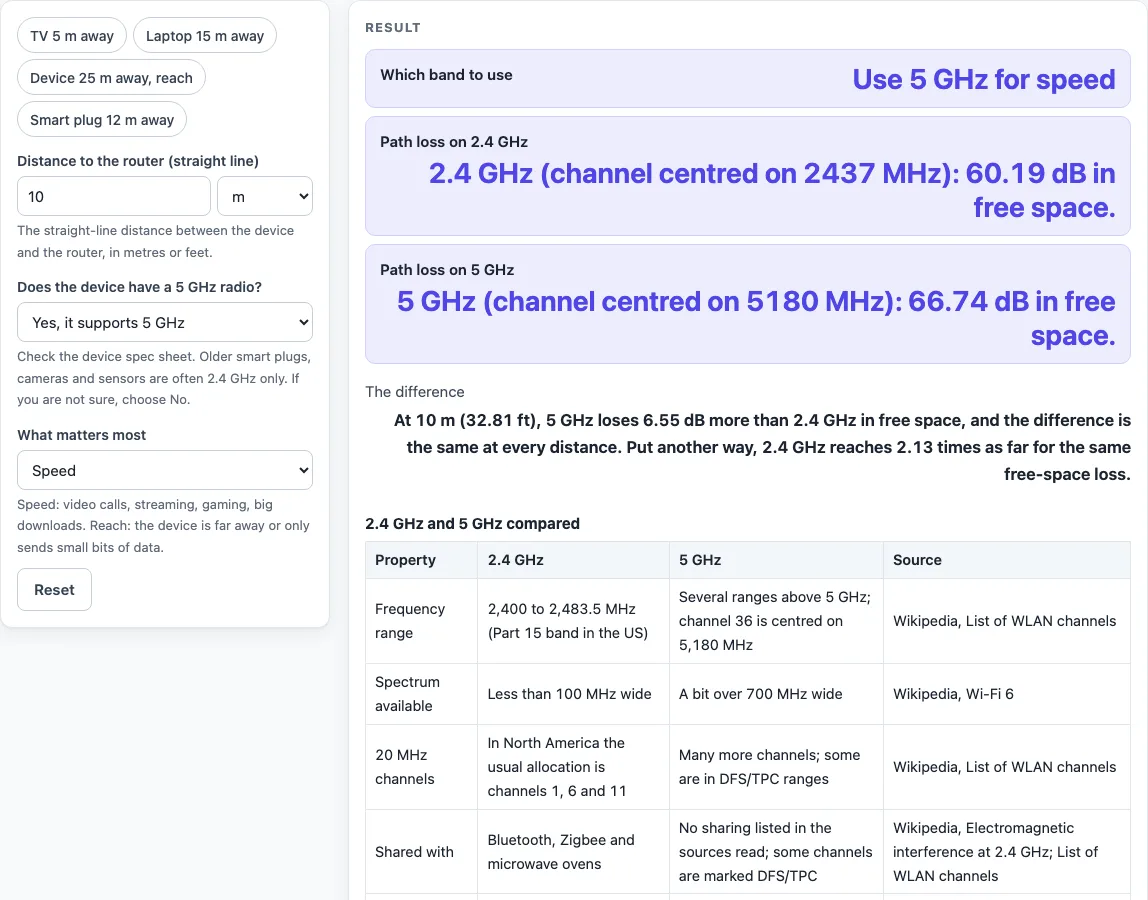Click the 'Speed: video calls, streaming' help text
Viewport: 1148px width, 900px height.
163,526
